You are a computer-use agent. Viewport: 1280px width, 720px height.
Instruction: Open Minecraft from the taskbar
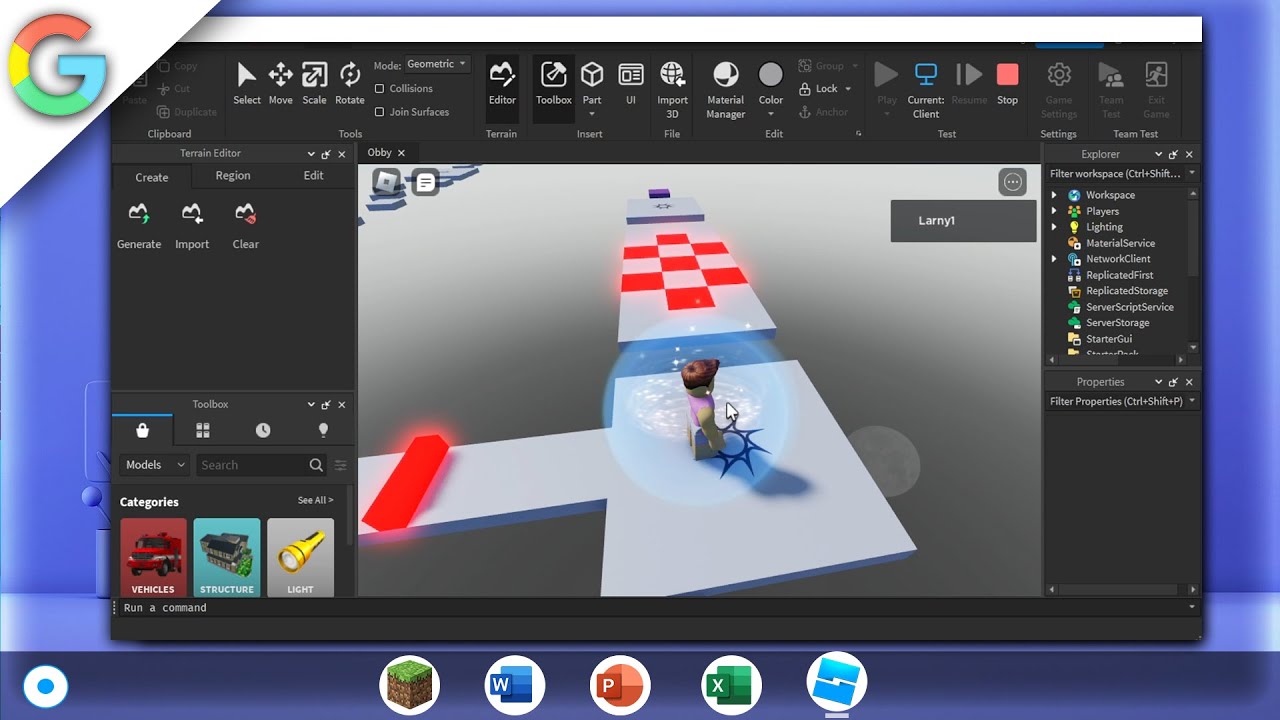tap(410, 686)
